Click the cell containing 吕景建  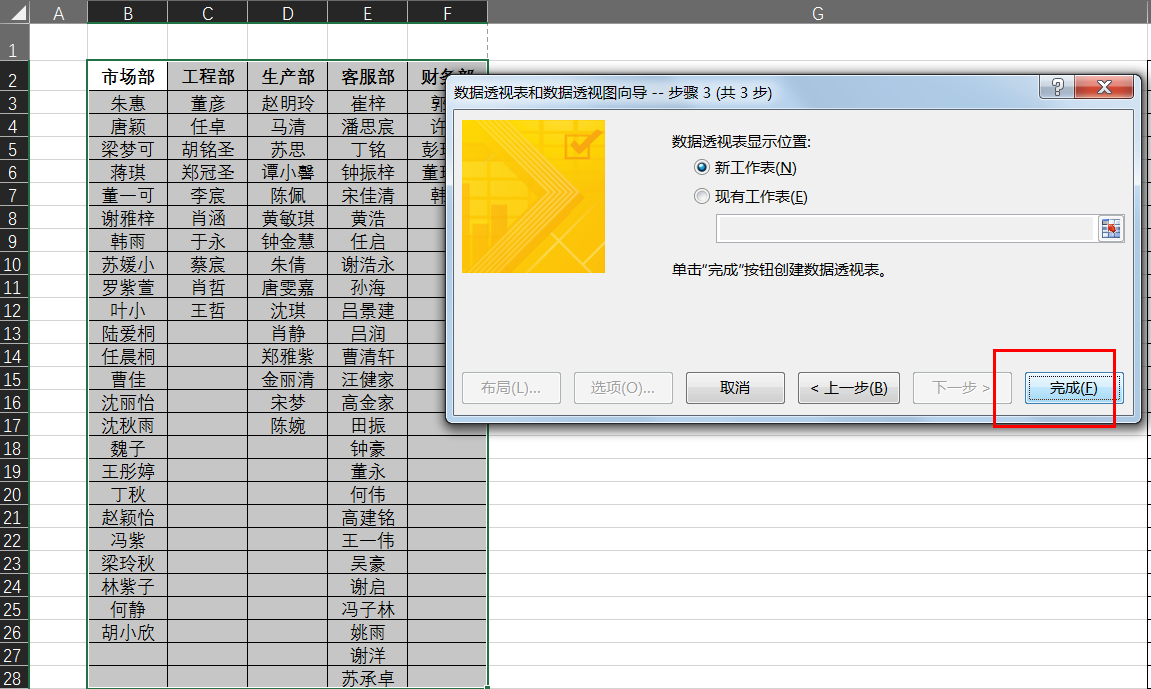pyautogui.click(x=368, y=310)
